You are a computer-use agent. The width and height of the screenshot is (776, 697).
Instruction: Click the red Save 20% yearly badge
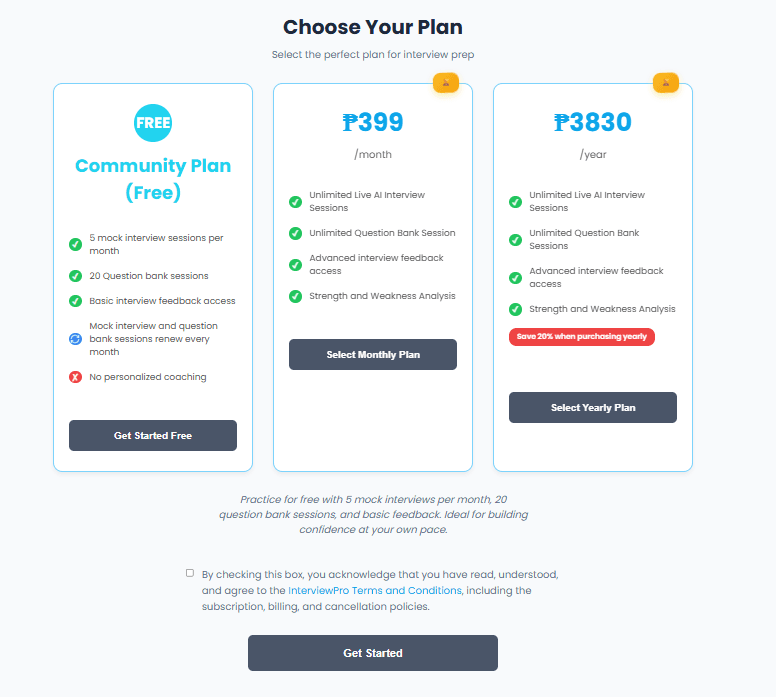click(581, 337)
